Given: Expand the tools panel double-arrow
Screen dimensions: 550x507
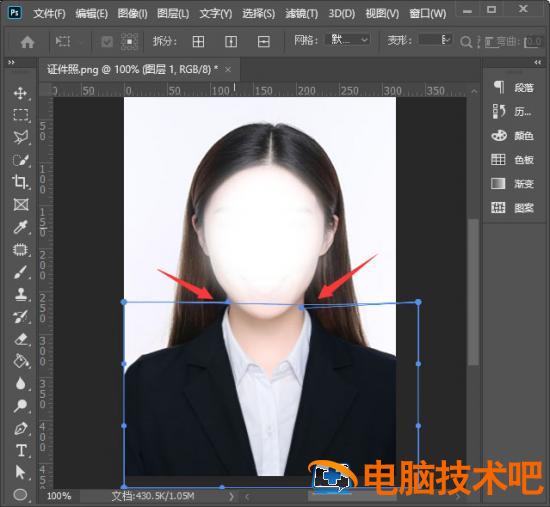Looking at the screenshot, I should (x=12, y=62).
